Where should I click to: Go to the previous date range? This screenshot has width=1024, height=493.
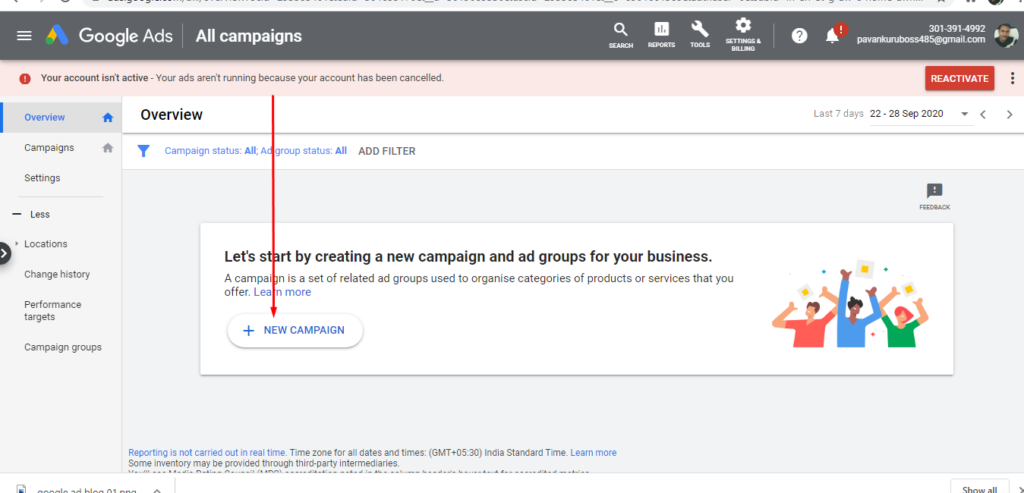tap(983, 114)
